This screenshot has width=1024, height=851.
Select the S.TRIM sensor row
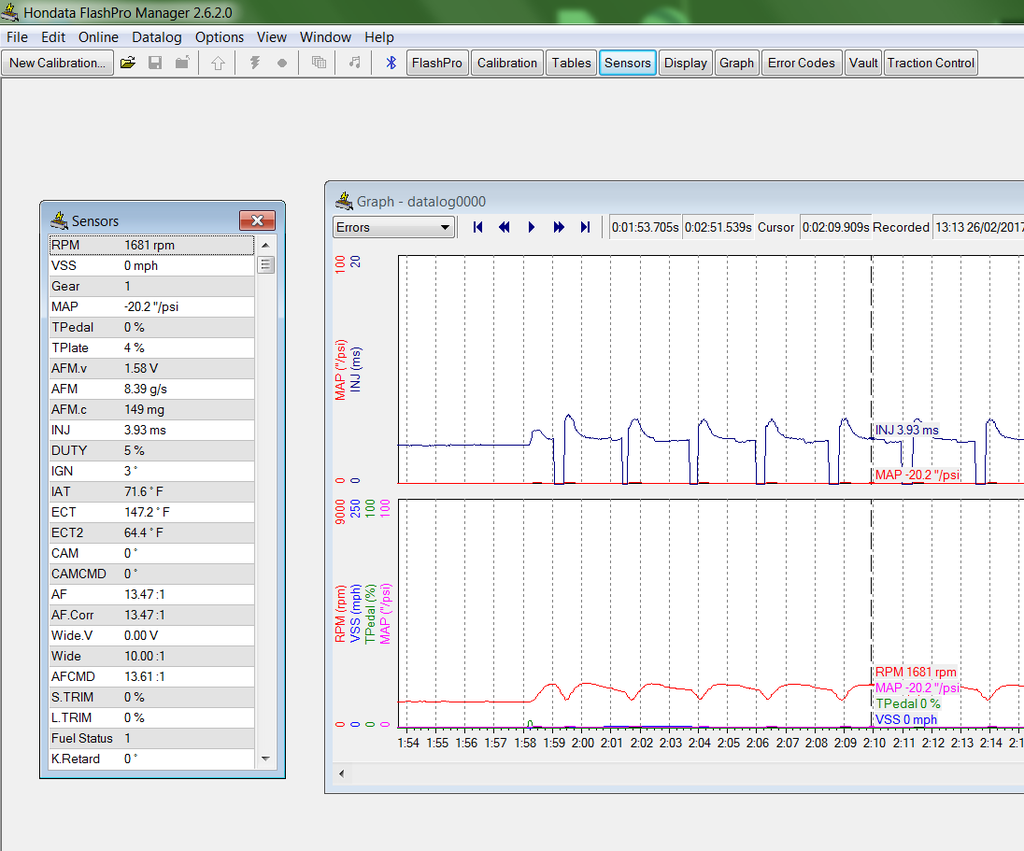point(152,697)
